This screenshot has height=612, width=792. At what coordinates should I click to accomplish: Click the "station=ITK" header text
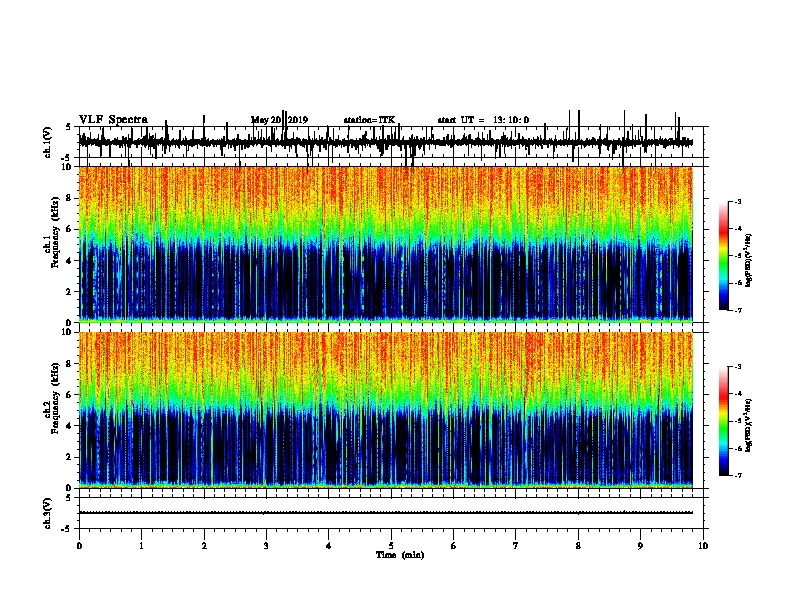(x=369, y=120)
